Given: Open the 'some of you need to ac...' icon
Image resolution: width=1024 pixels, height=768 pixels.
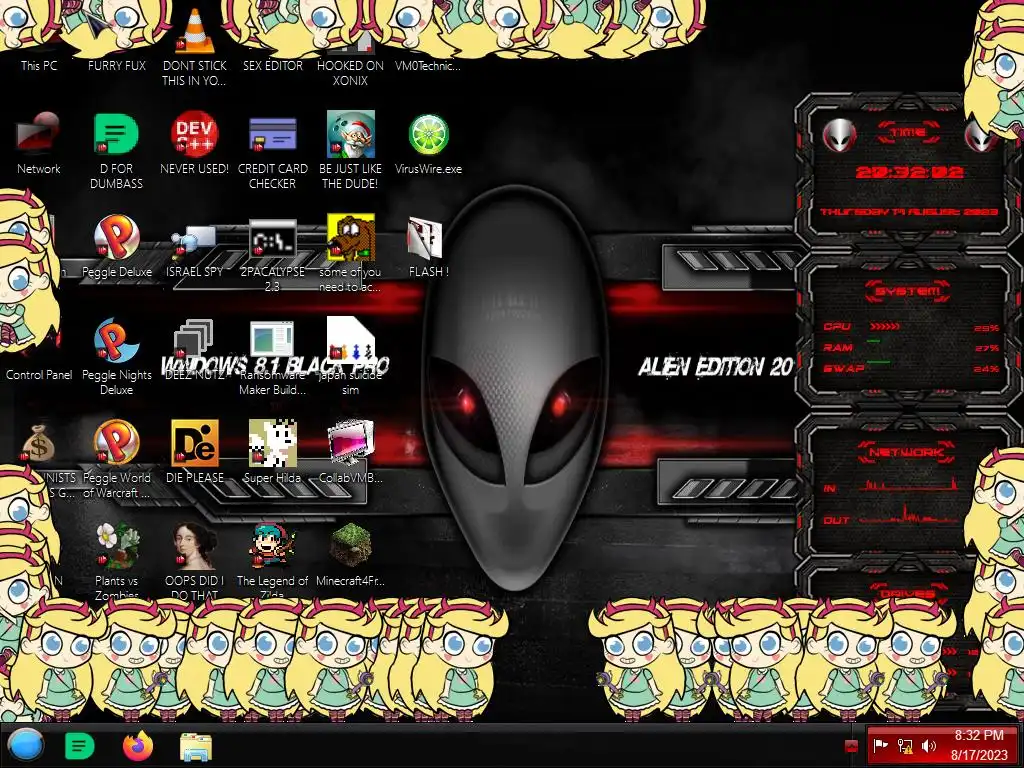Looking at the screenshot, I should coord(351,236).
